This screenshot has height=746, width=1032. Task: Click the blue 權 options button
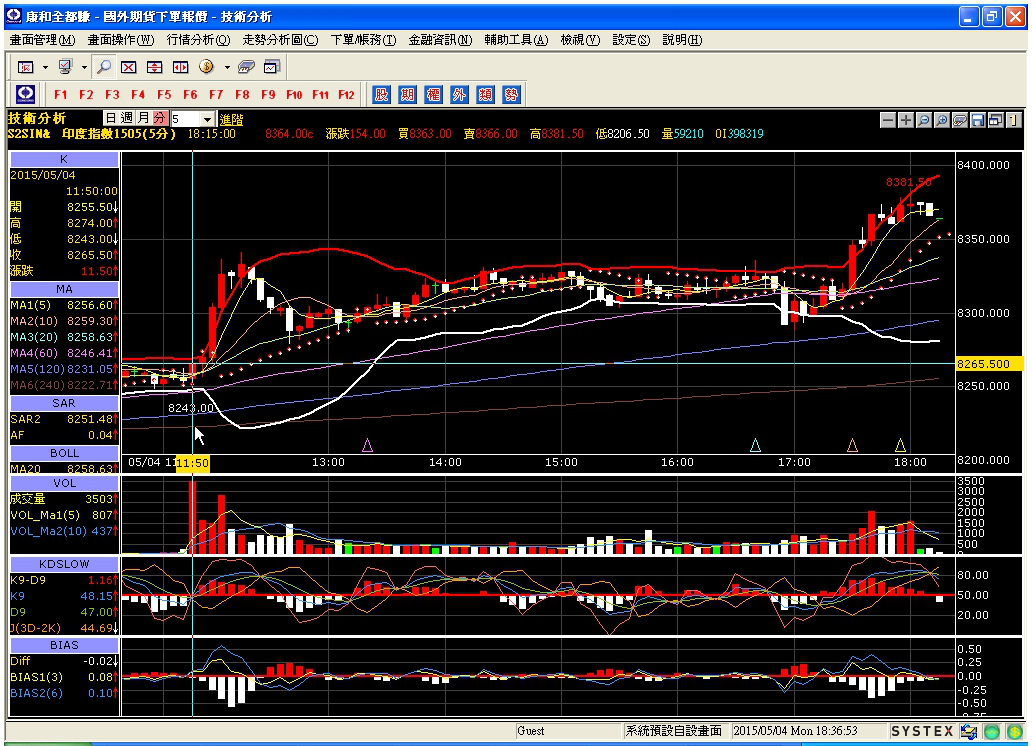click(433, 94)
